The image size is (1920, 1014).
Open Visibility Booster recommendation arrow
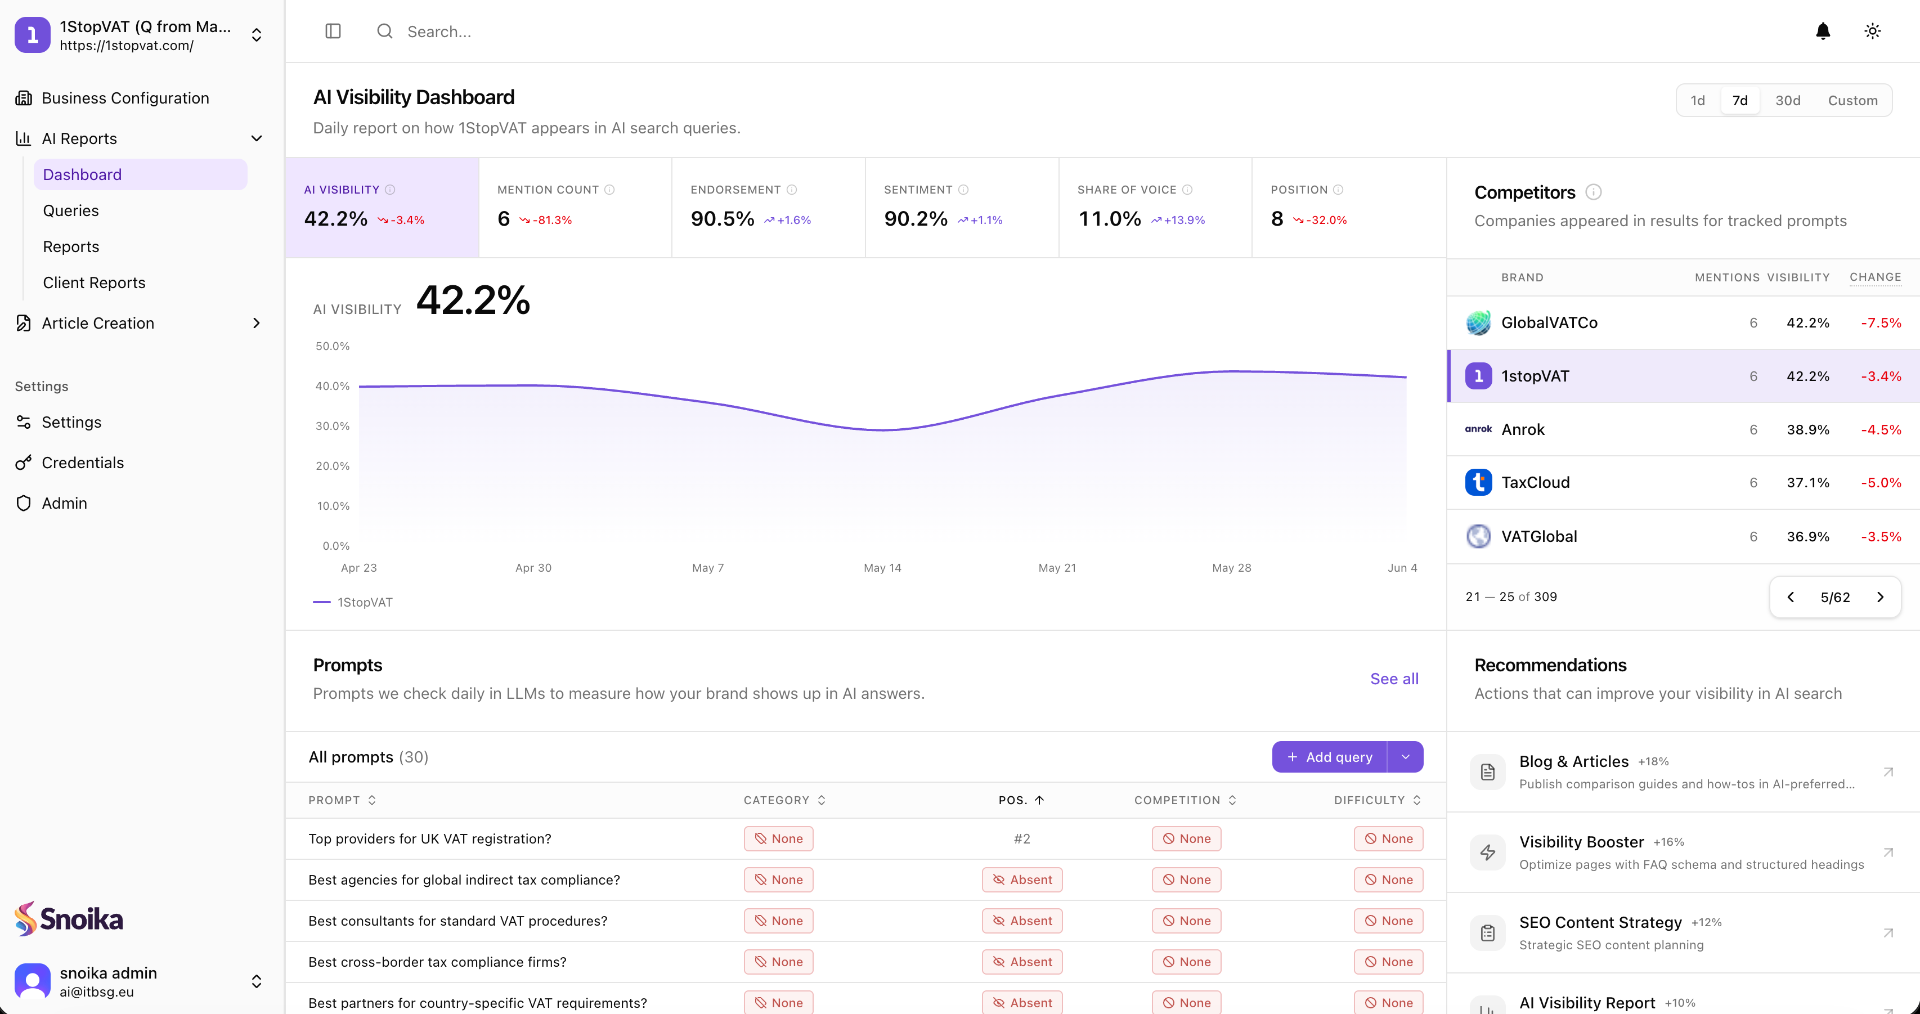click(1888, 853)
